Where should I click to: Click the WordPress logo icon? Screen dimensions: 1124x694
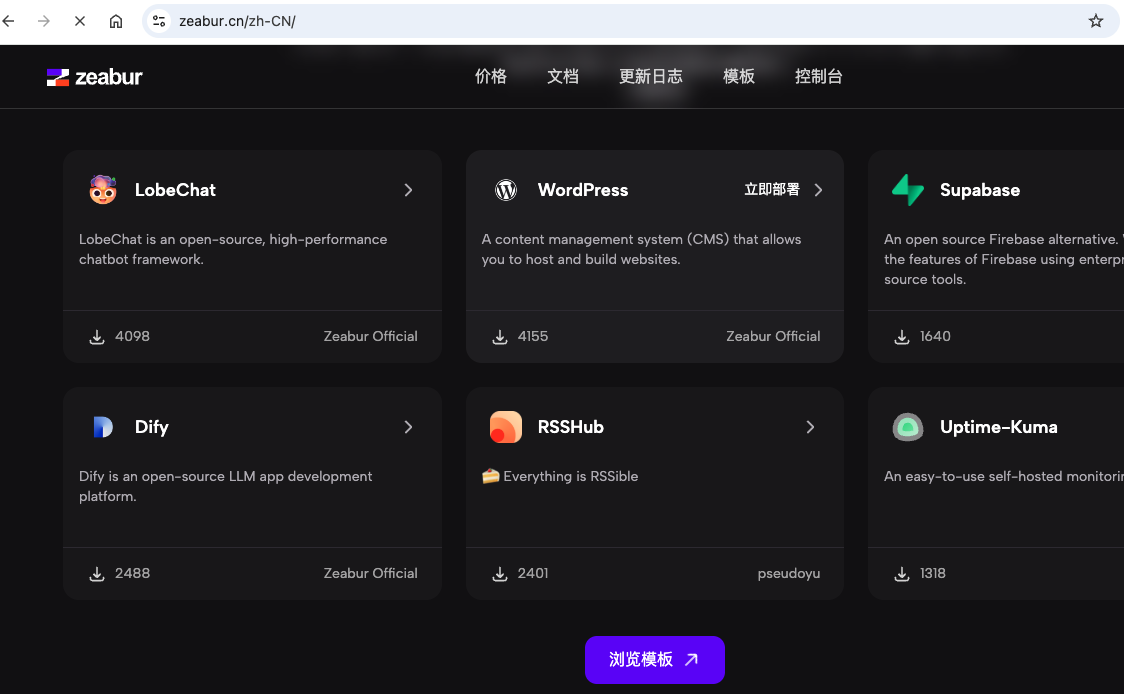tap(506, 190)
